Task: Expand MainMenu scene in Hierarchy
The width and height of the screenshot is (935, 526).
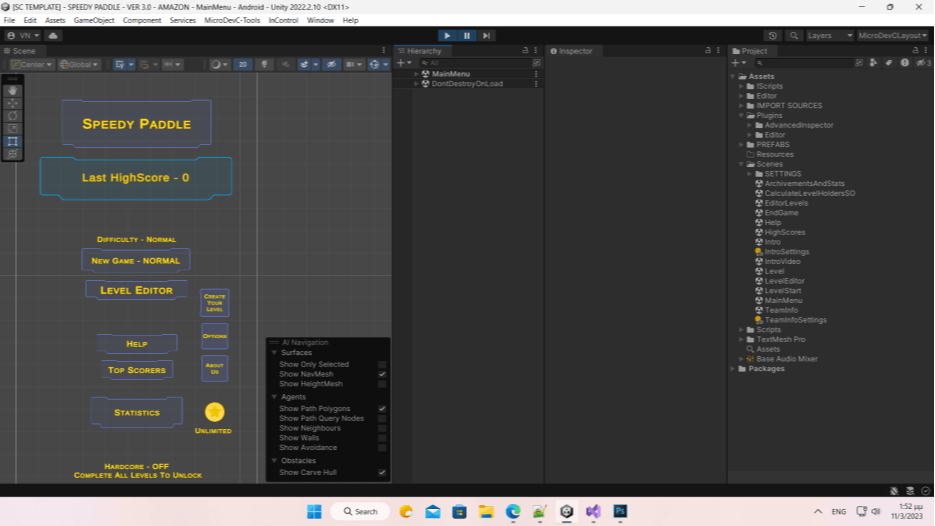Action: [416, 74]
